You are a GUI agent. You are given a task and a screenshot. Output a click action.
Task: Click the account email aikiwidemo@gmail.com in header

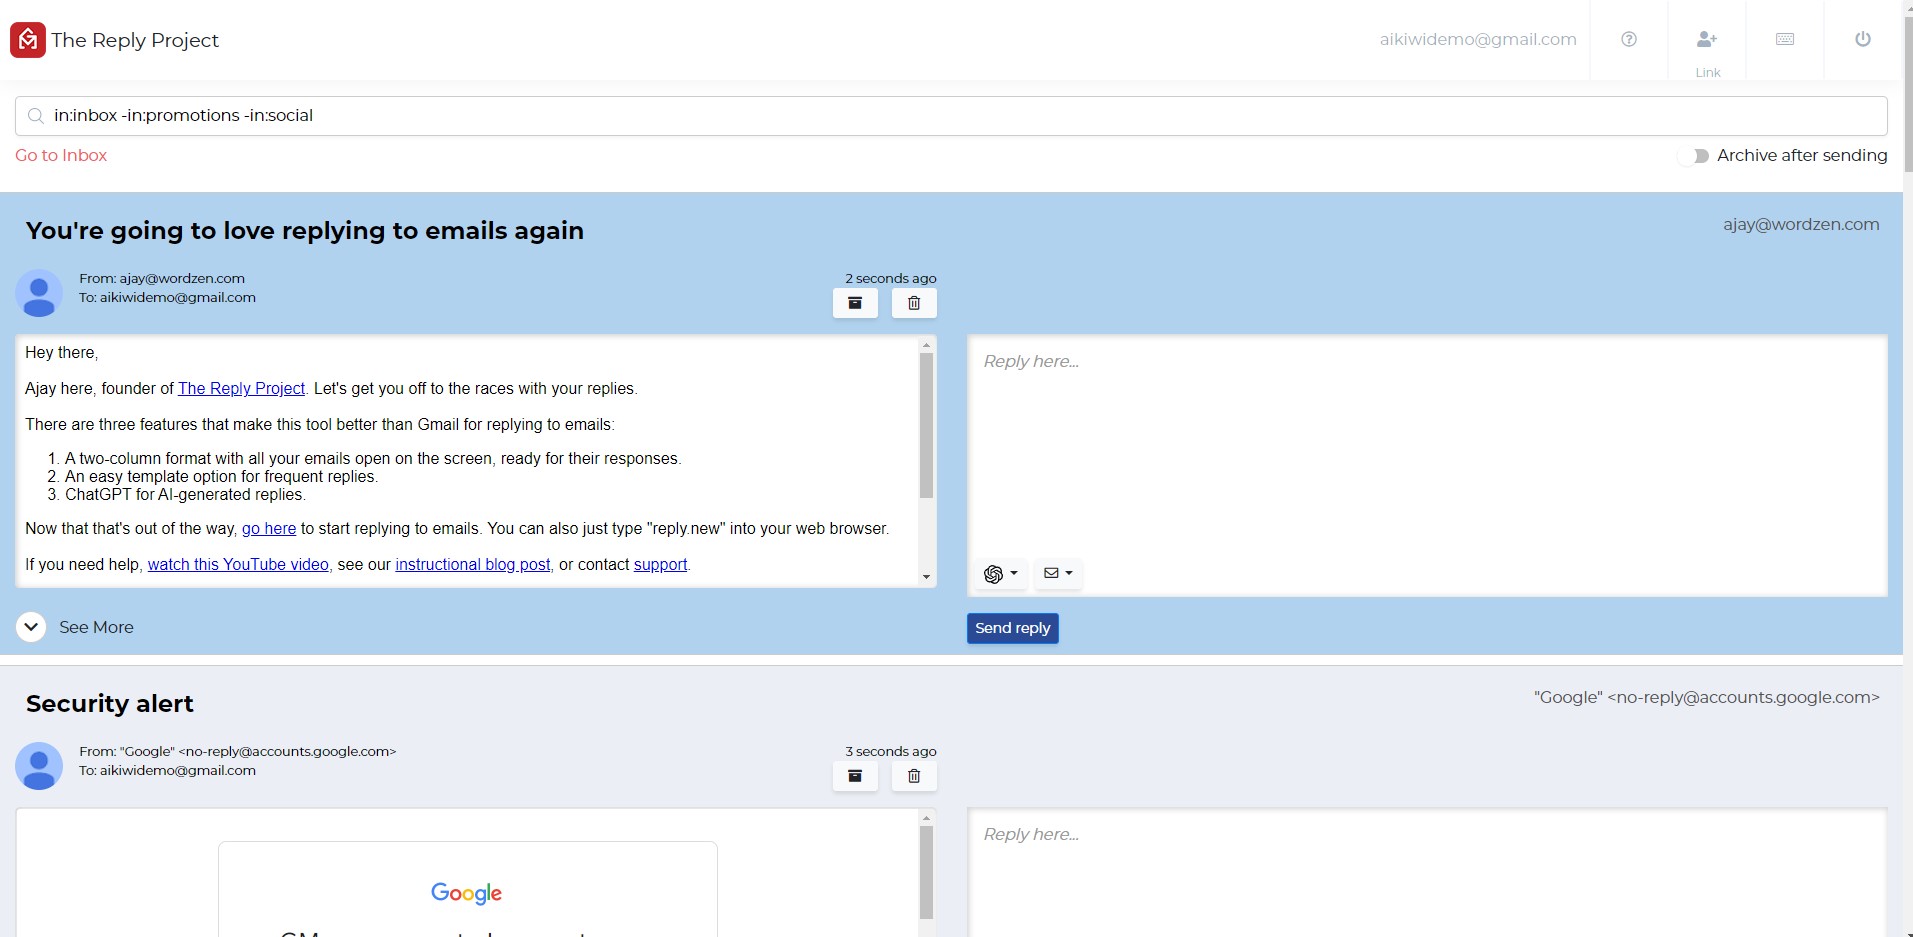pyautogui.click(x=1478, y=39)
